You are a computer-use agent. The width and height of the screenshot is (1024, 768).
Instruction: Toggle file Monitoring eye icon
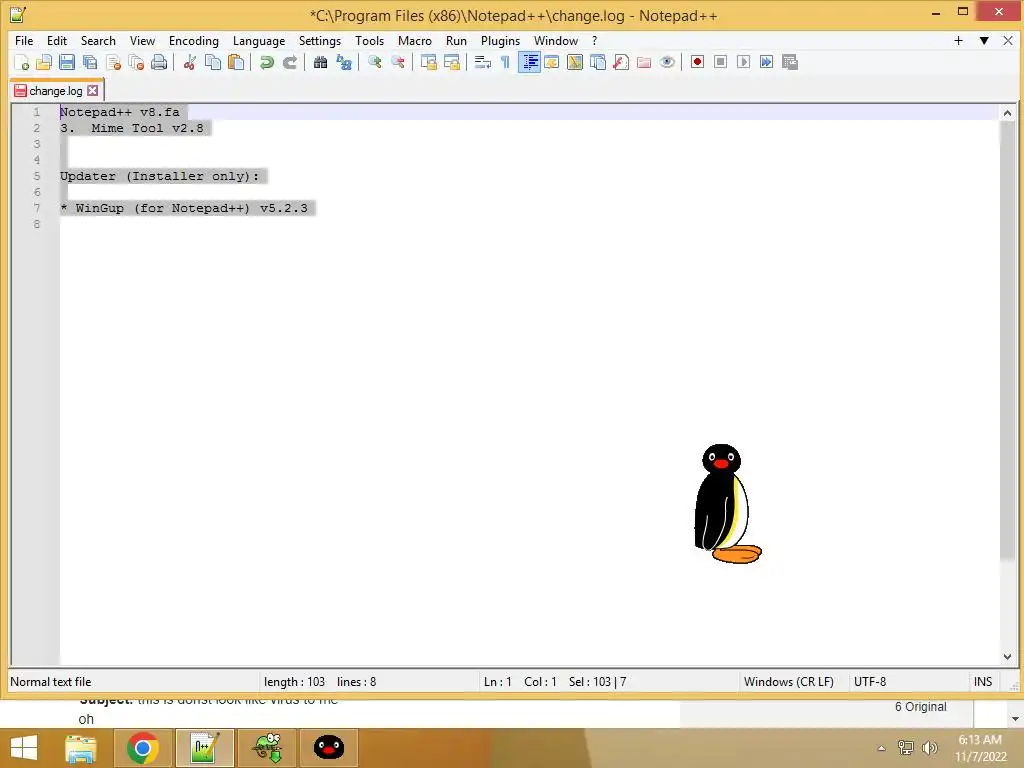667,62
